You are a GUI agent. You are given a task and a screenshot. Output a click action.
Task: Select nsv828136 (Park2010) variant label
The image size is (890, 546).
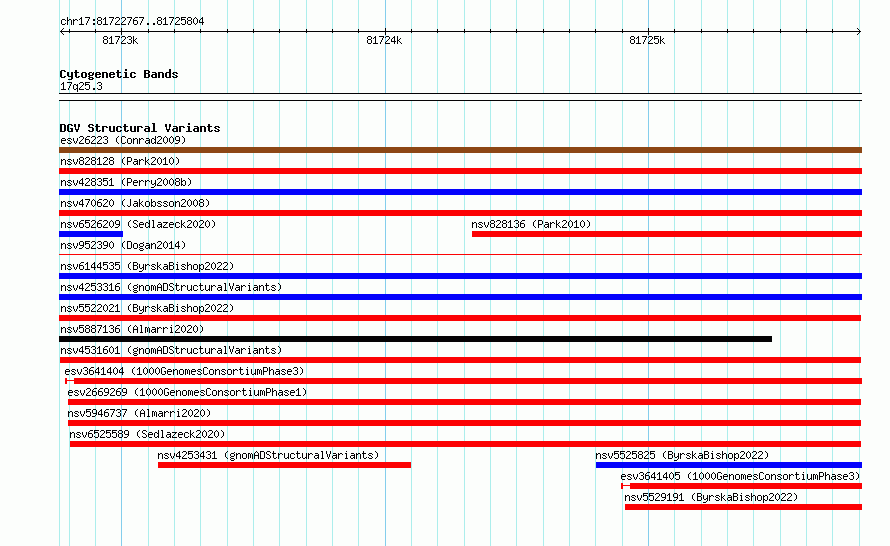pyautogui.click(x=531, y=224)
